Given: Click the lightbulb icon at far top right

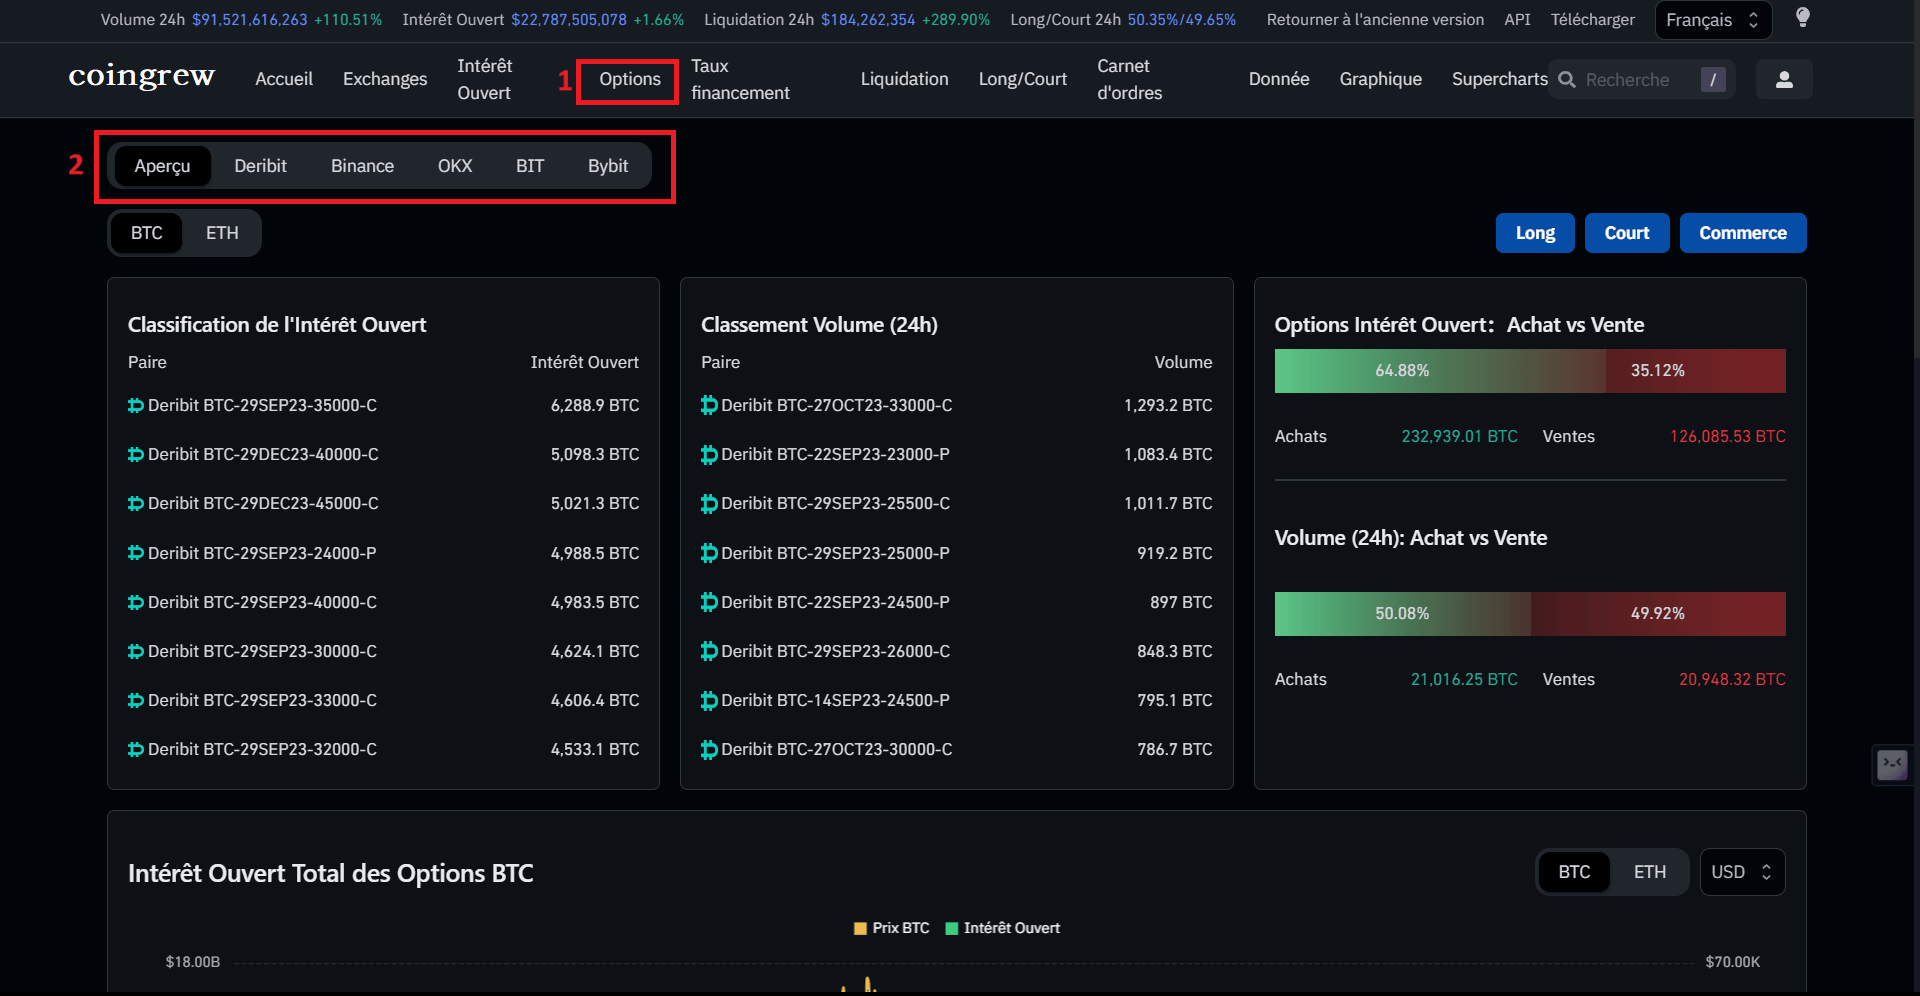Looking at the screenshot, I should coord(1803,19).
